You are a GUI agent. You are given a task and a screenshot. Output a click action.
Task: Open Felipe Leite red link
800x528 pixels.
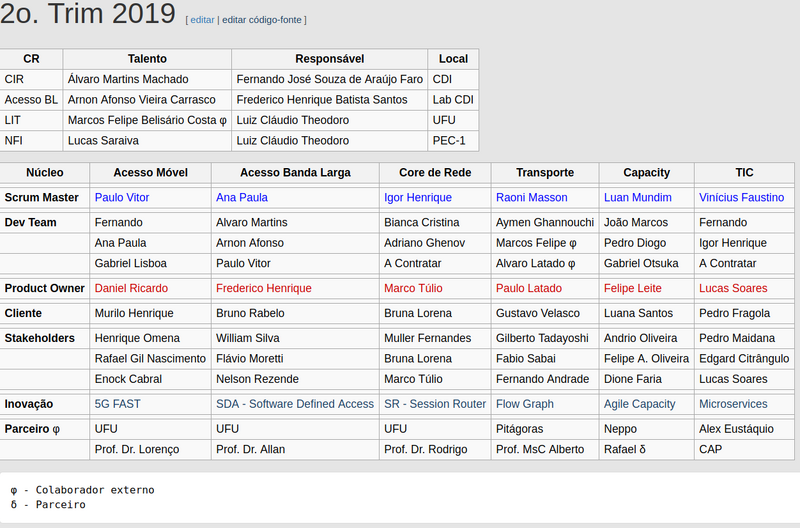coord(633,288)
